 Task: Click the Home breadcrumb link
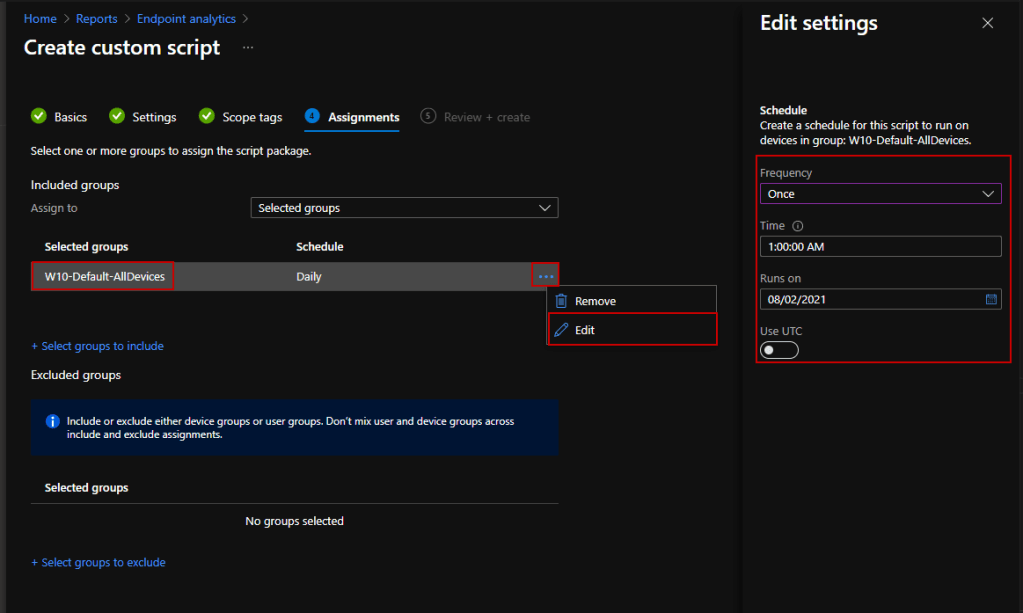click(40, 19)
